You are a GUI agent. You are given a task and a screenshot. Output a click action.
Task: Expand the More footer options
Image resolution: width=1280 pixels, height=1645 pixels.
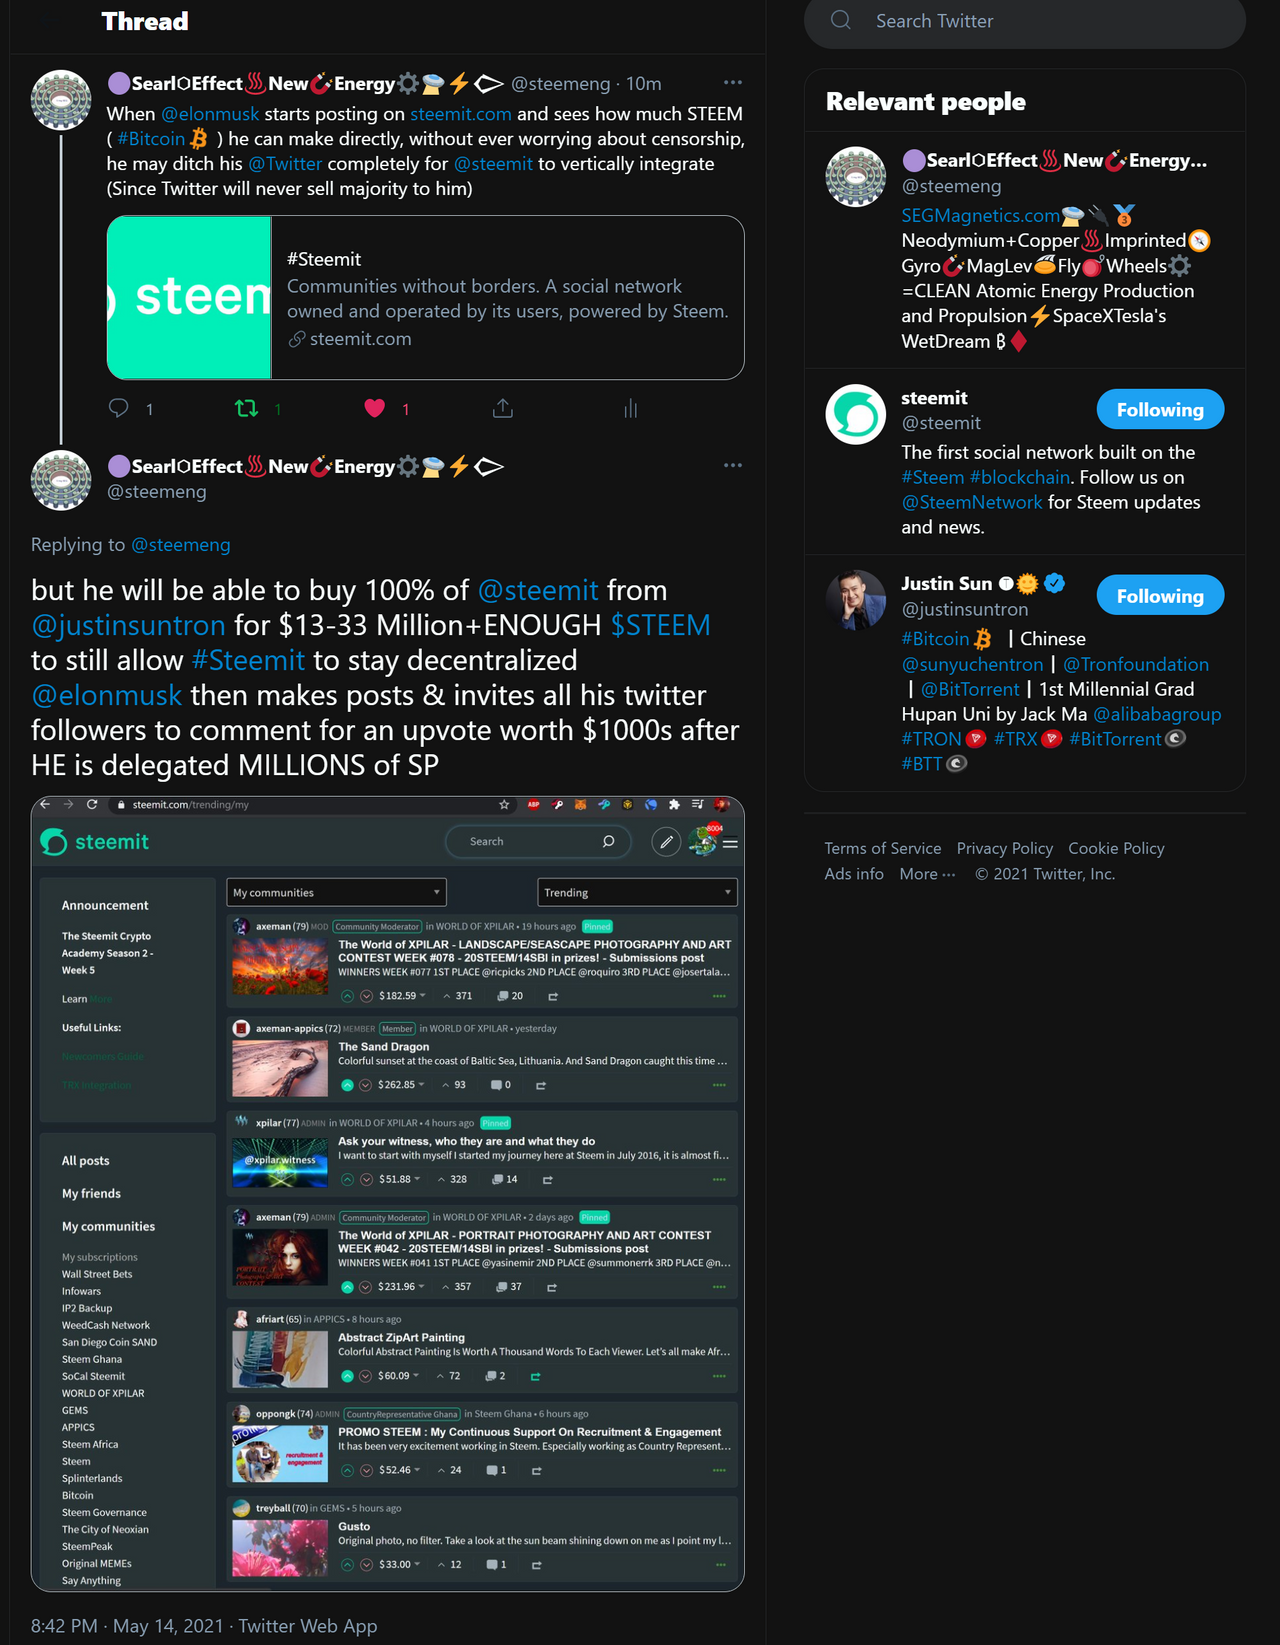tap(927, 873)
